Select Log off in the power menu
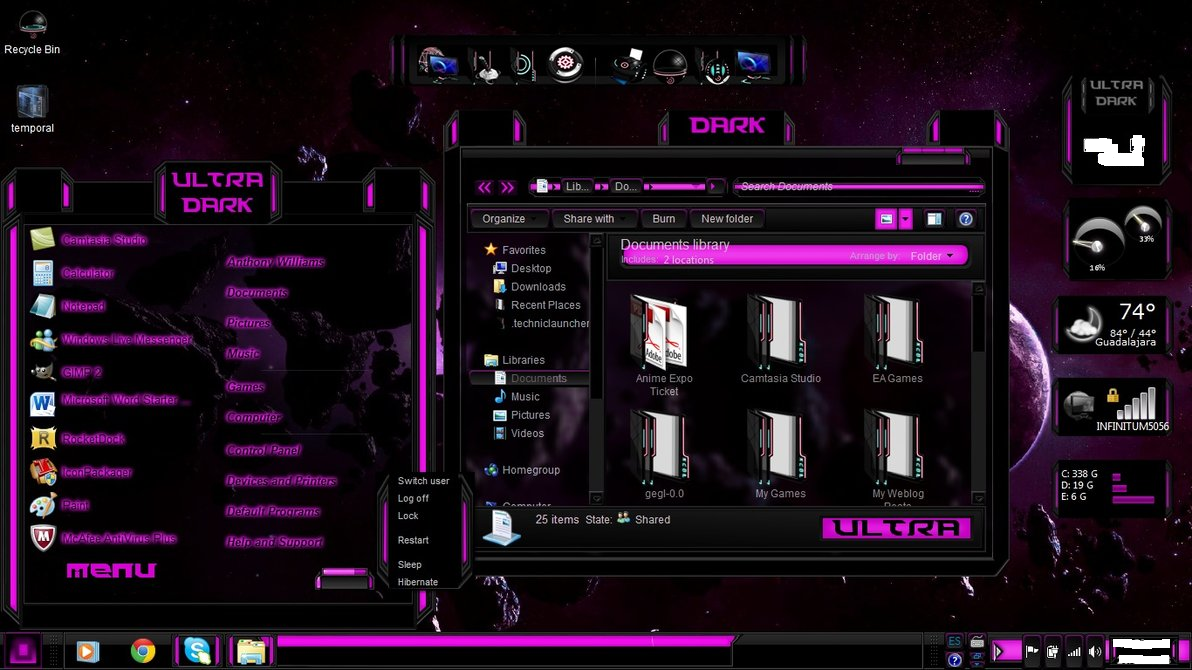This screenshot has width=1192, height=670. (x=413, y=498)
